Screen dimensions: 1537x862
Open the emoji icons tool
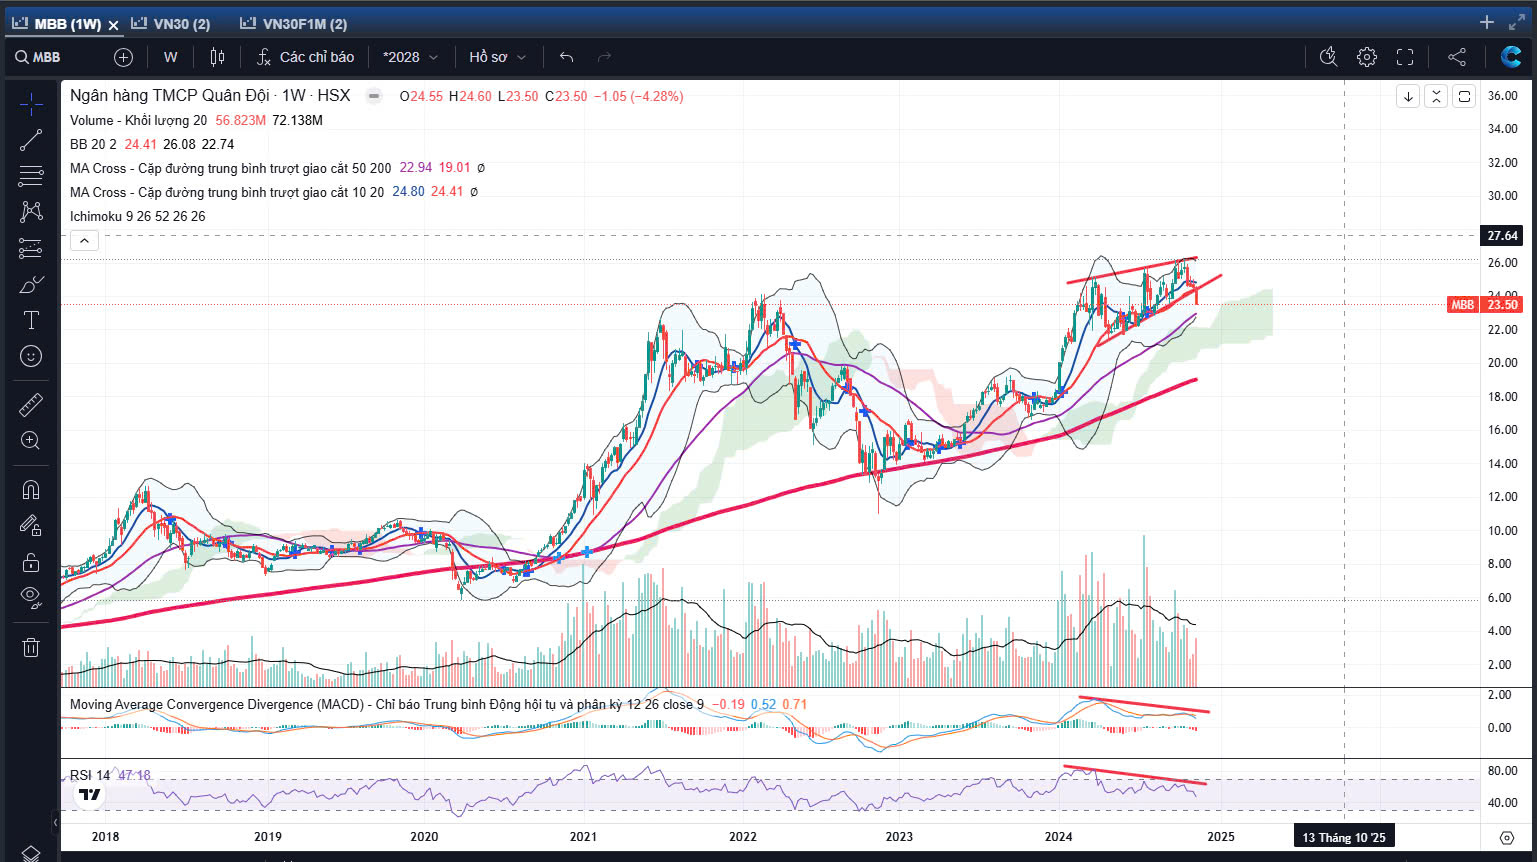coord(31,356)
